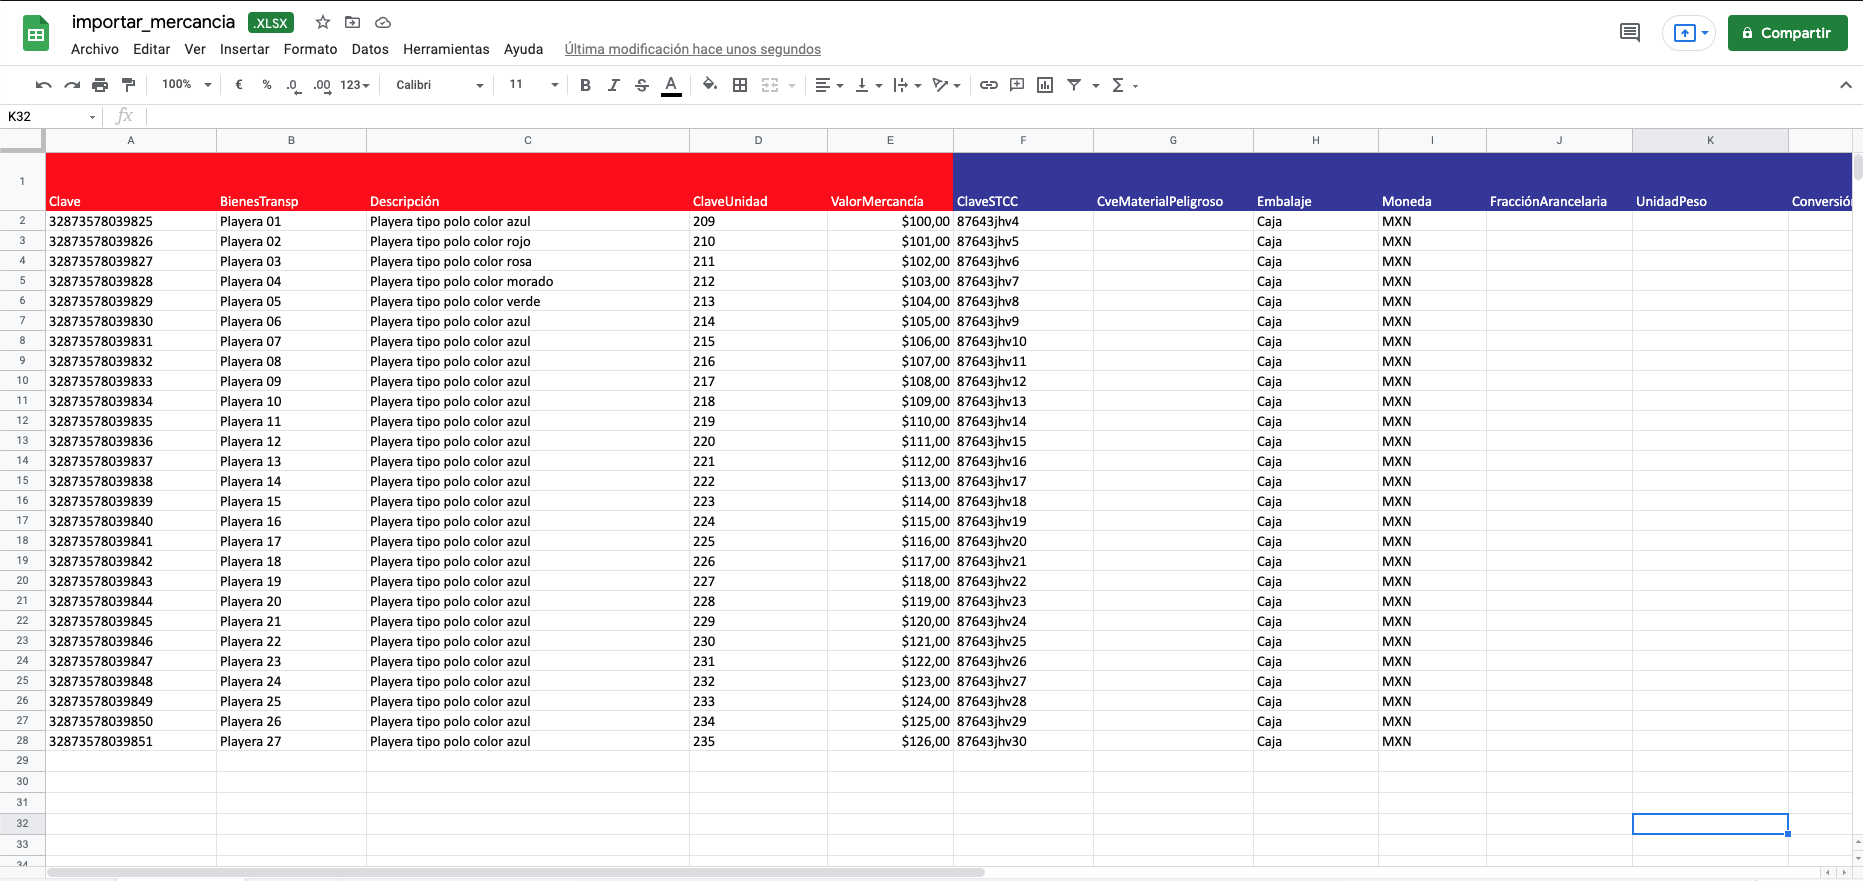The image size is (1863, 881).
Task: Open the zoom 100% dropdown
Action: pyautogui.click(x=187, y=85)
